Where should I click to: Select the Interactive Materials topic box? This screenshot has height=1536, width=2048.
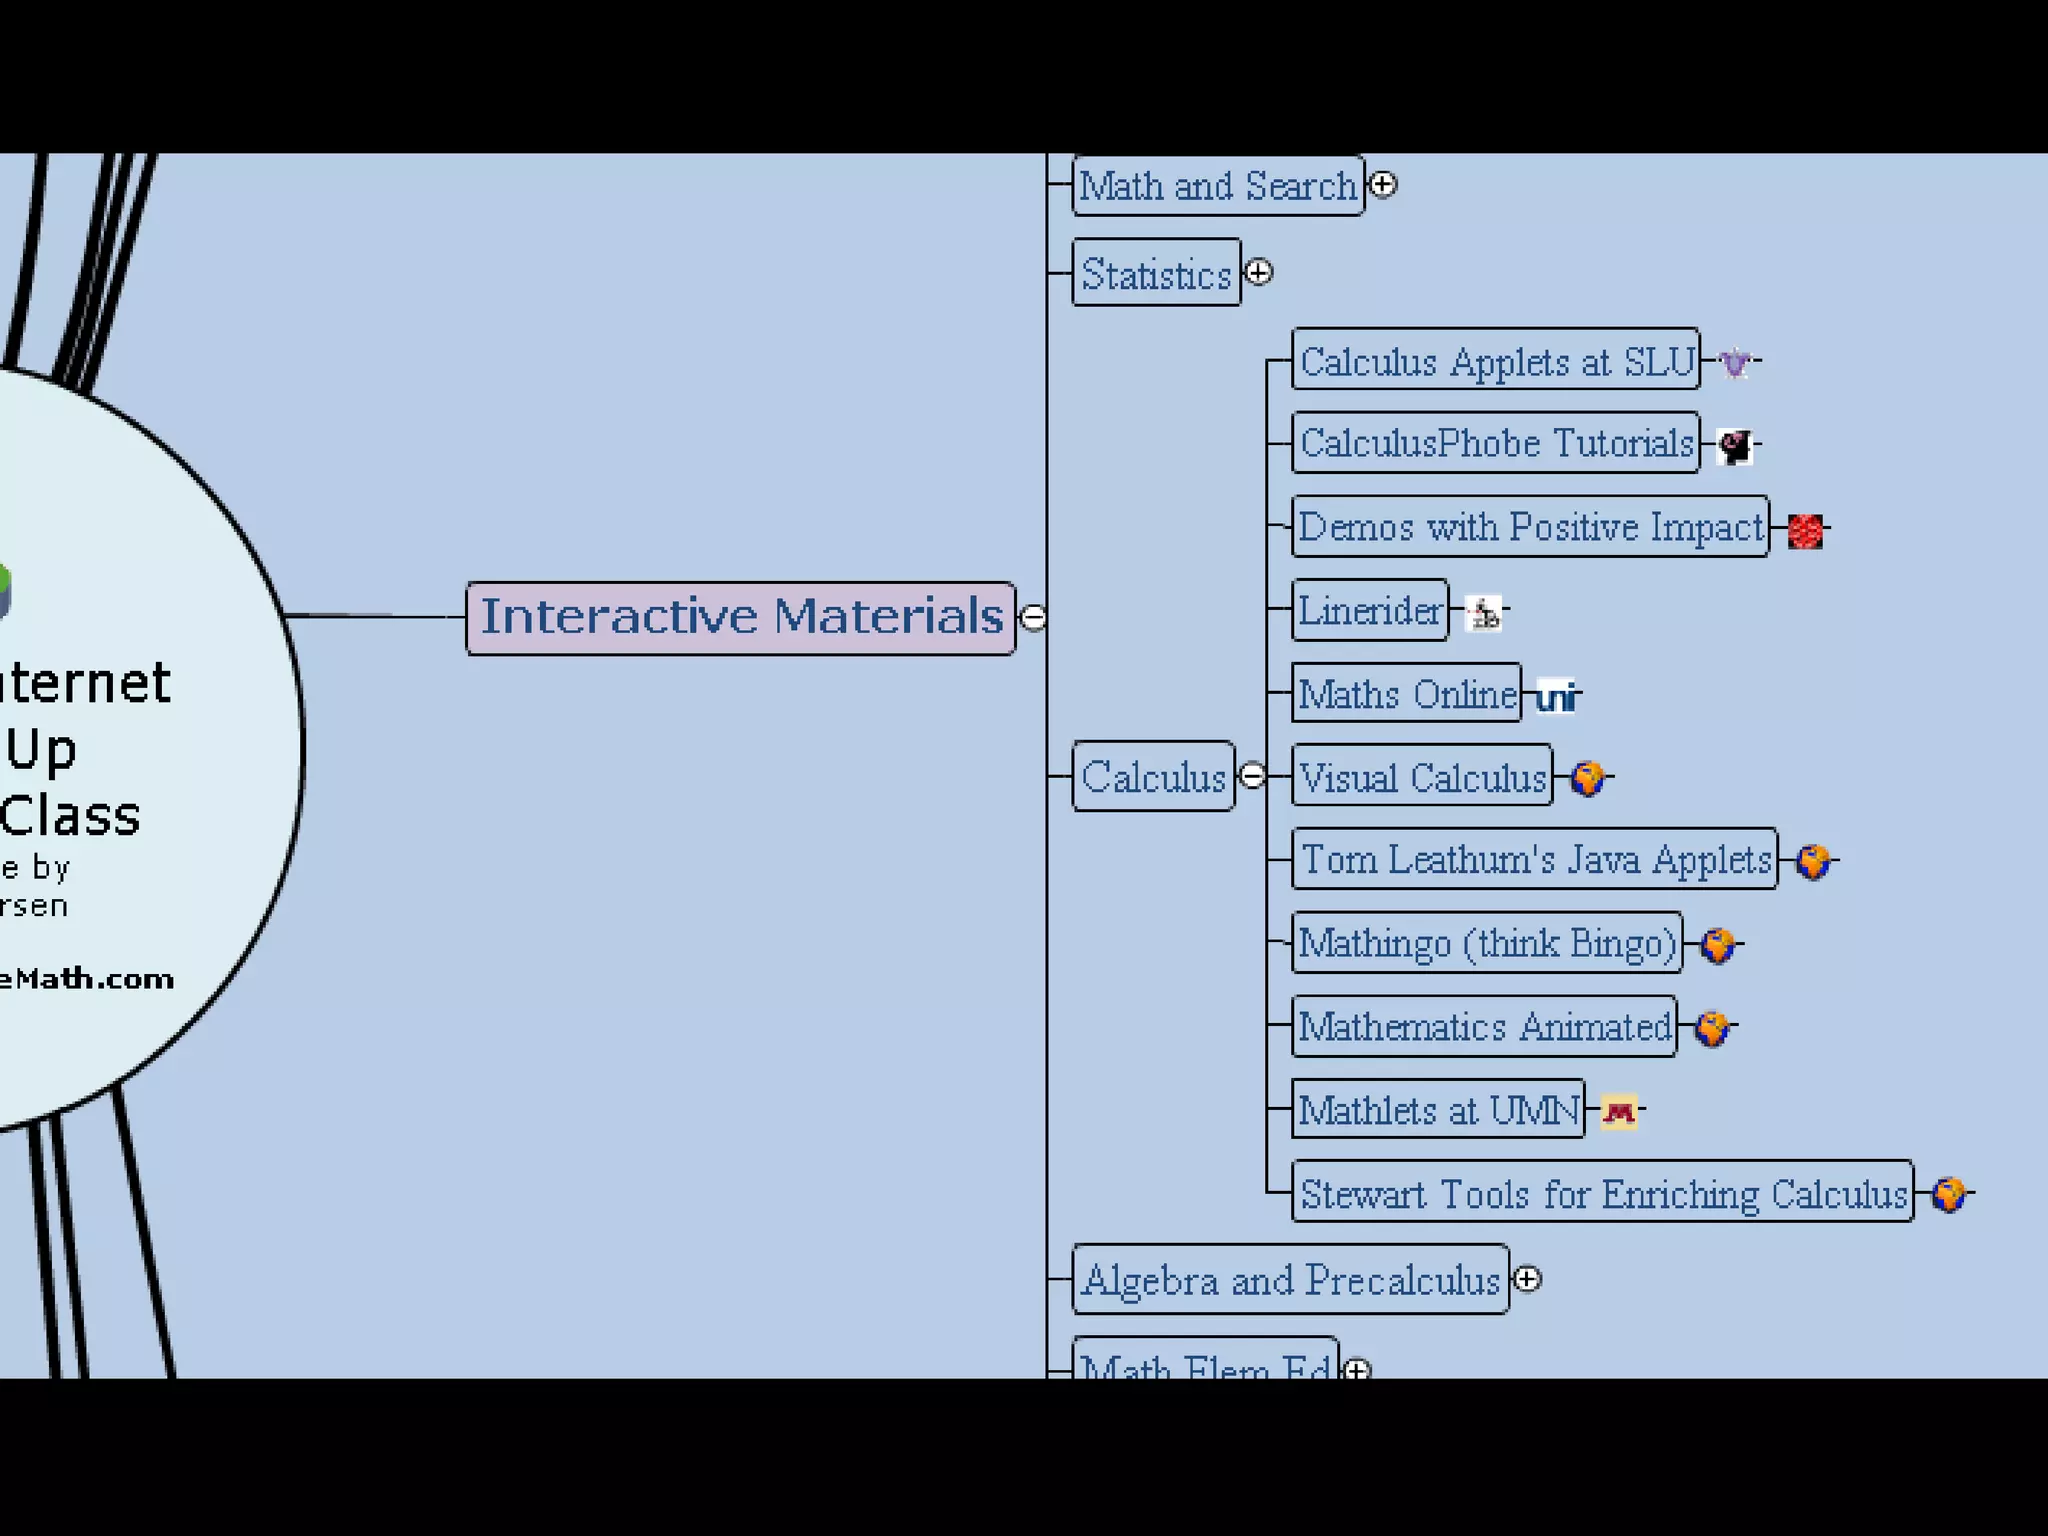[x=741, y=617]
